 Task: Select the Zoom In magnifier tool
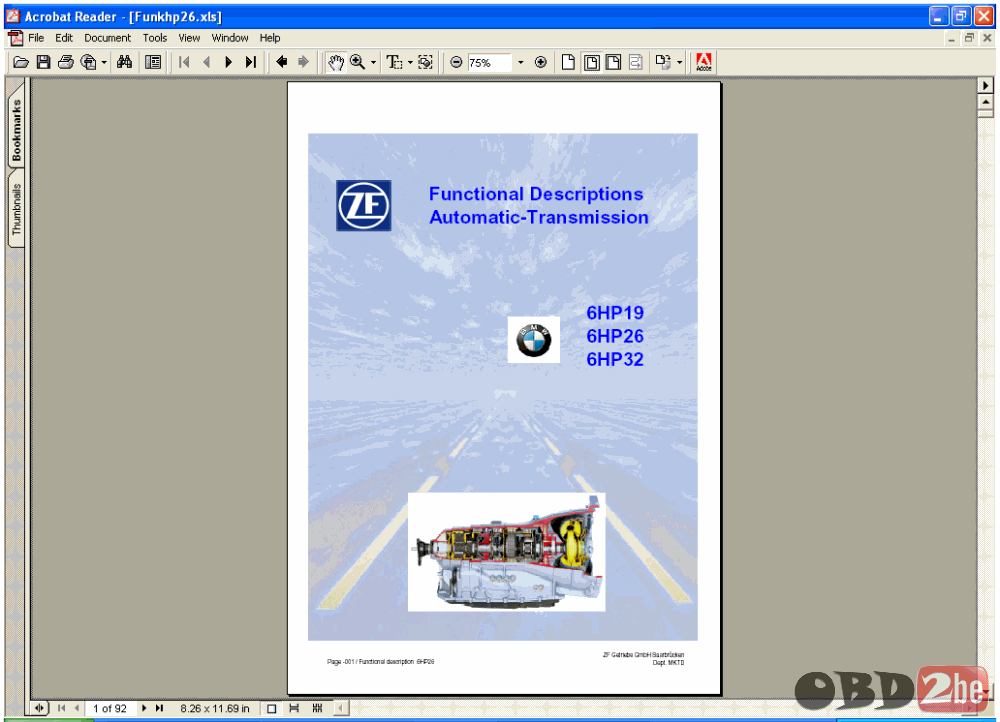tap(358, 62)
